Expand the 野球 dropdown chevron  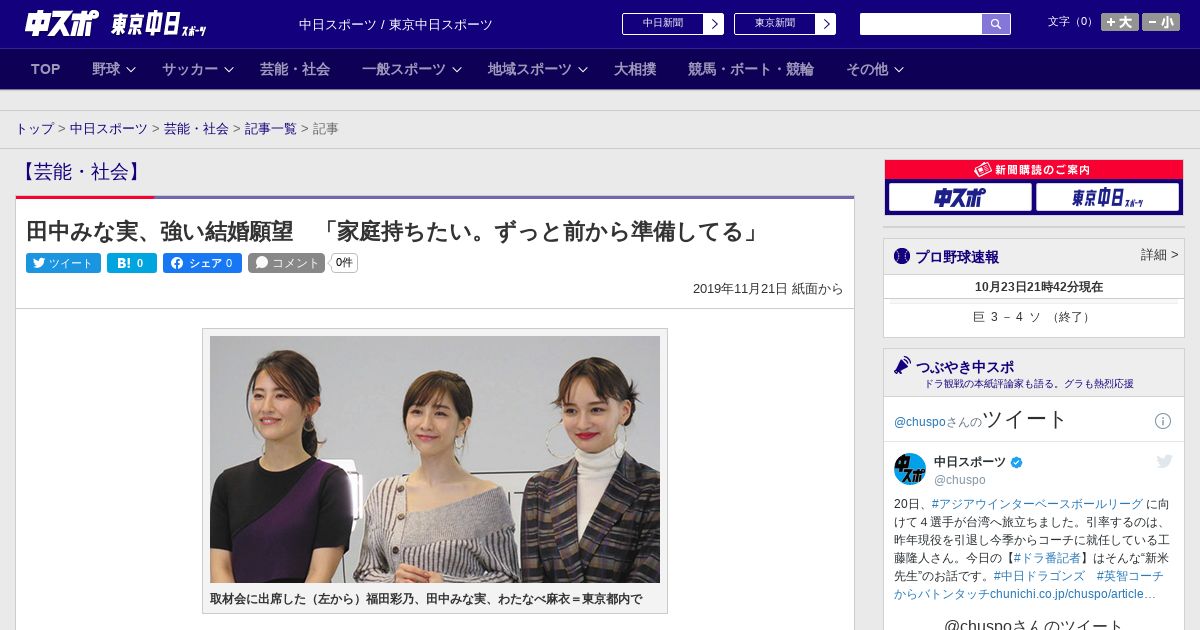[131, 70]
